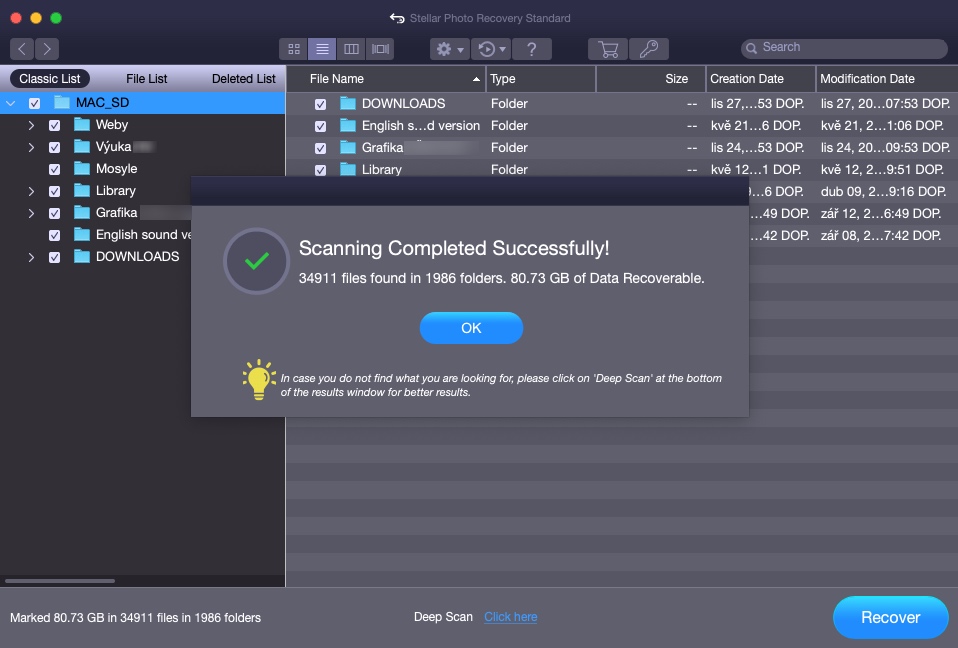Click the forward navigation arrow button
The width and height of the screenshot is (958, 648).
pyautogui.click(x=47, y=48)
